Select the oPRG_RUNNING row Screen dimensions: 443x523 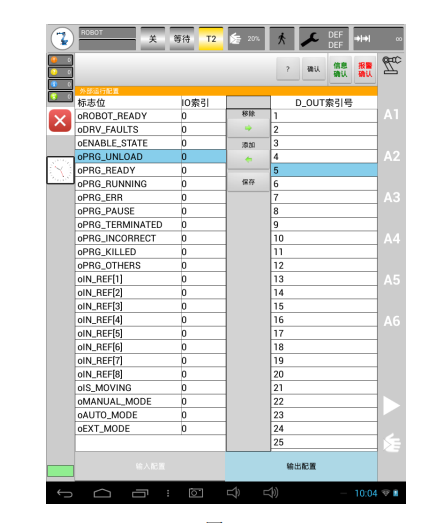click(150, 184)
